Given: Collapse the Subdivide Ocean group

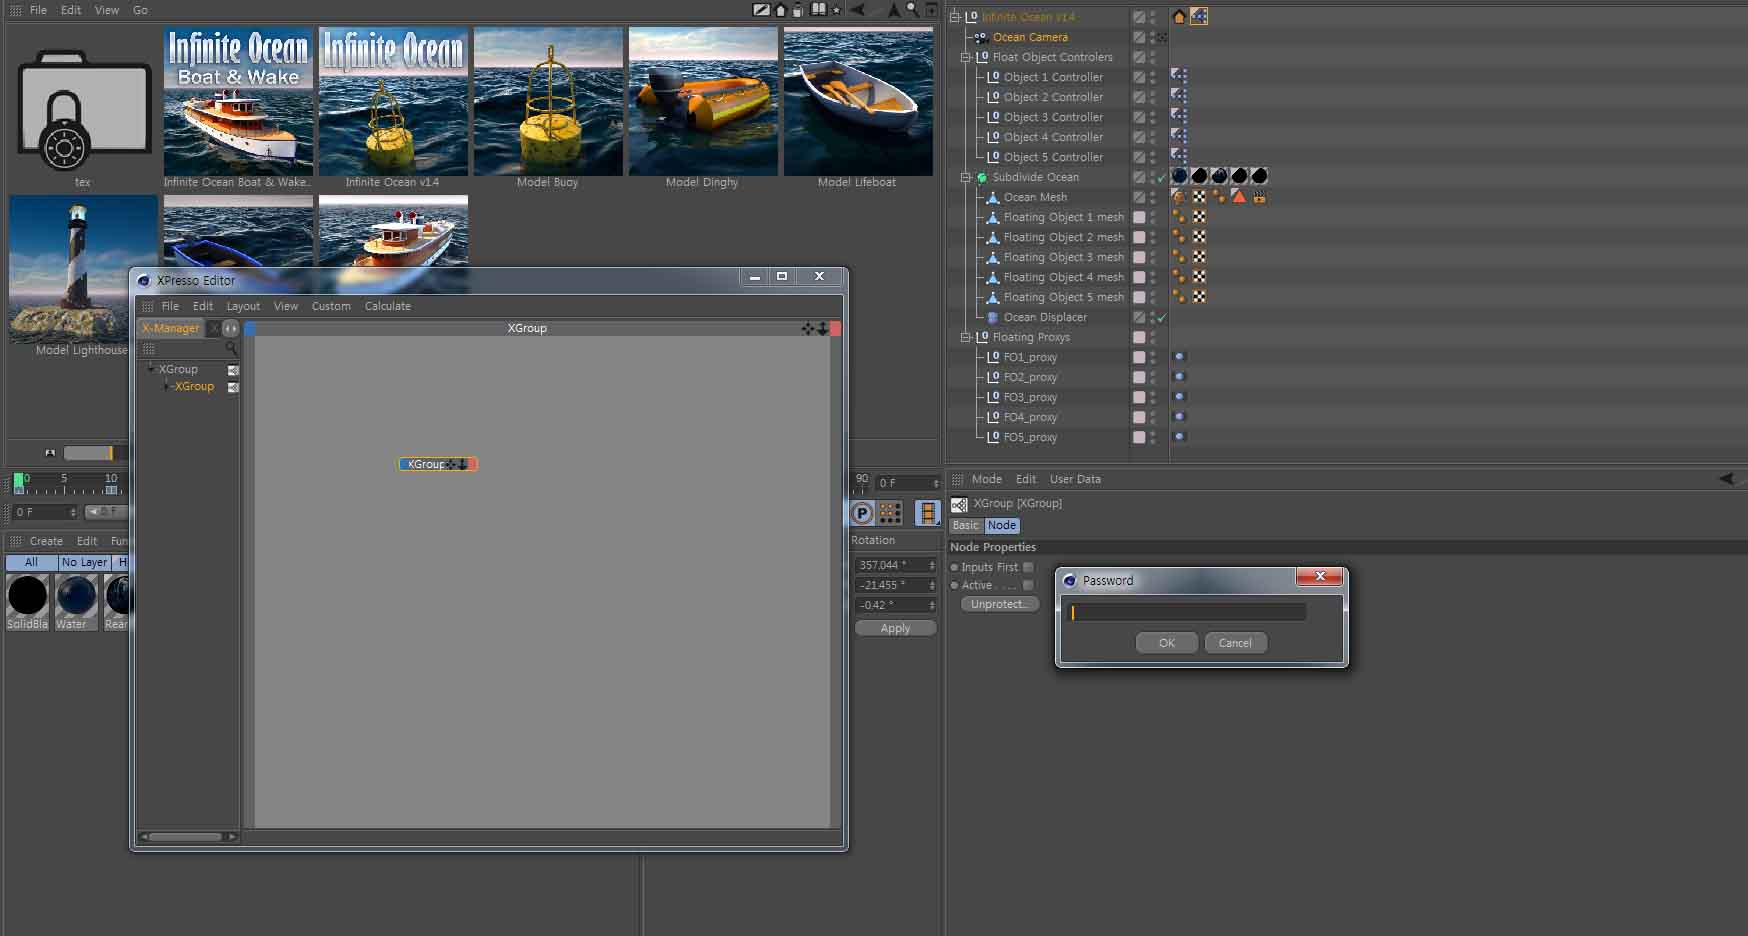Looking at the screenshot, I should [966, 177].
